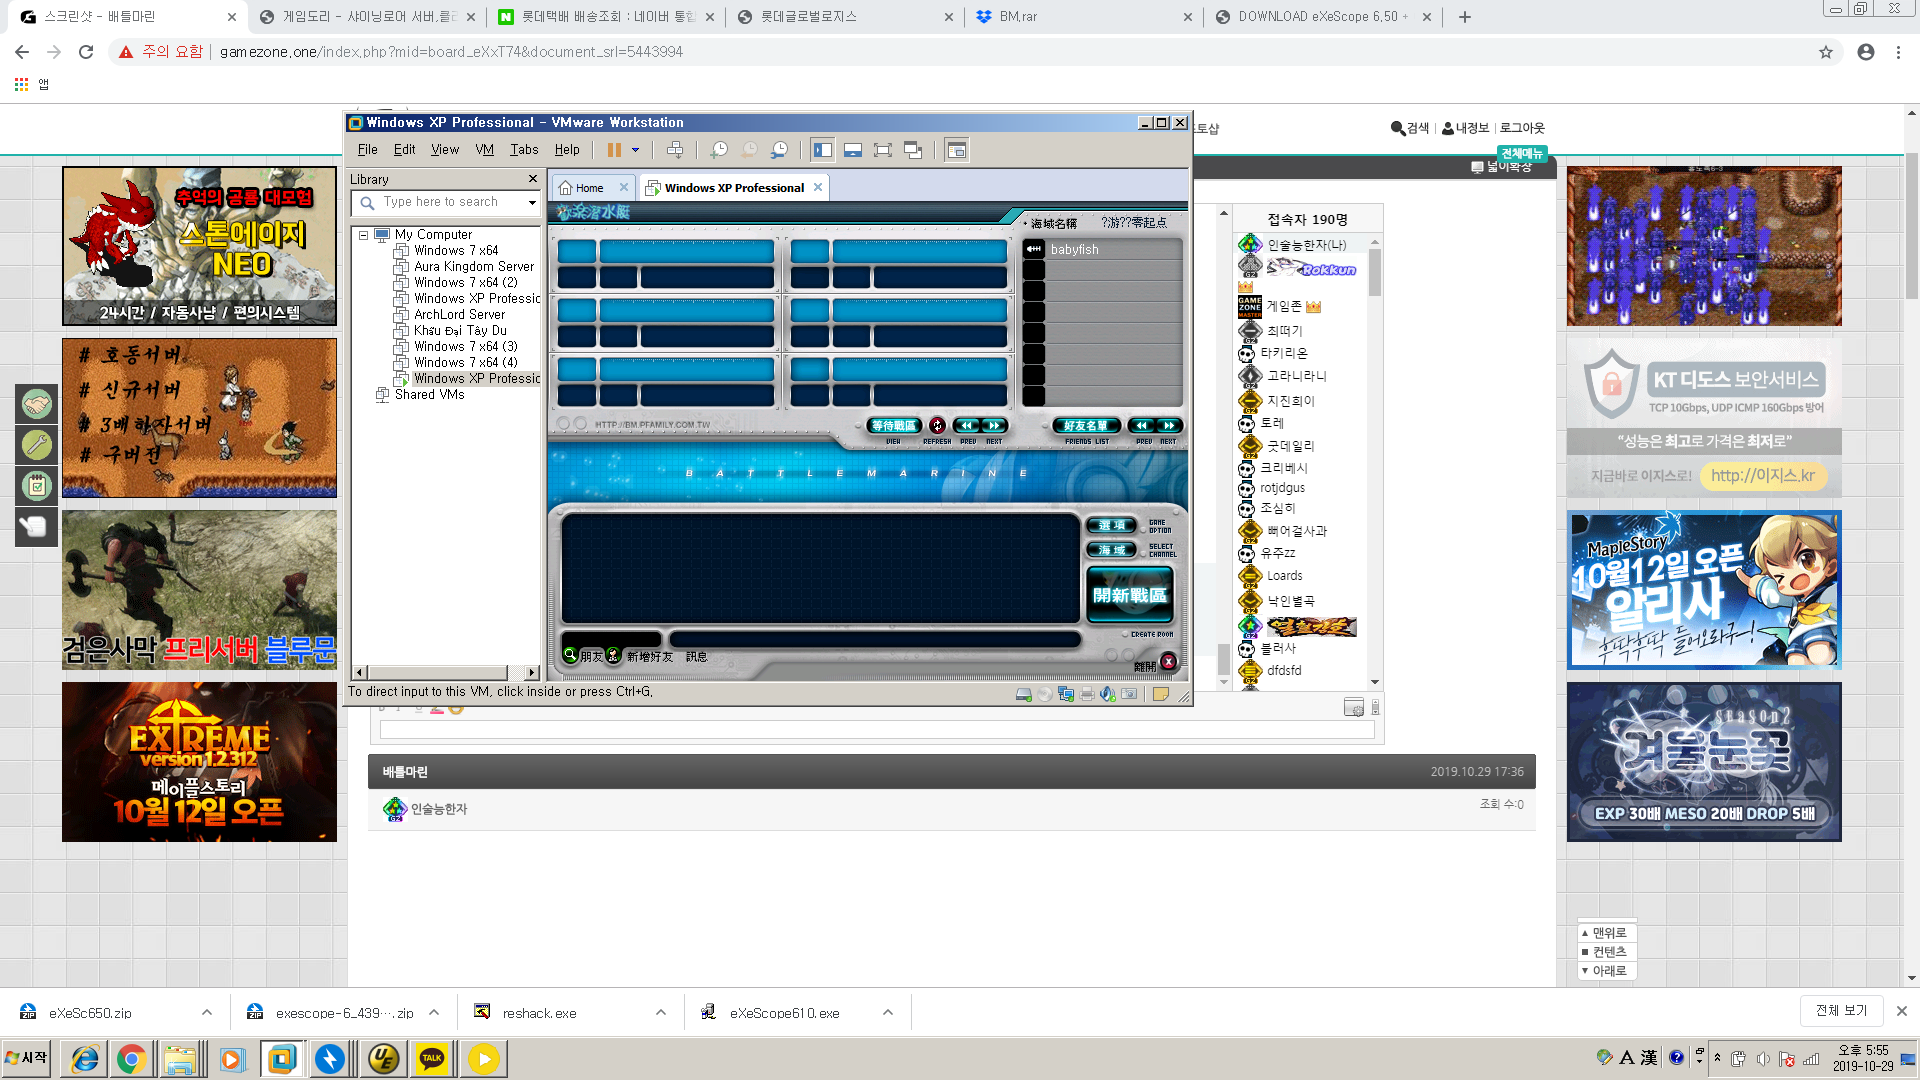The image size is (1920, 1080).
Task: Click the 로그아웃 logout link
Action: click(x=1521, y=128)
